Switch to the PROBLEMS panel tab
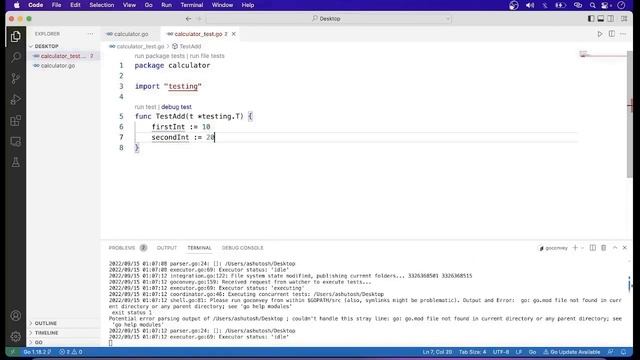 coord(122,248)
